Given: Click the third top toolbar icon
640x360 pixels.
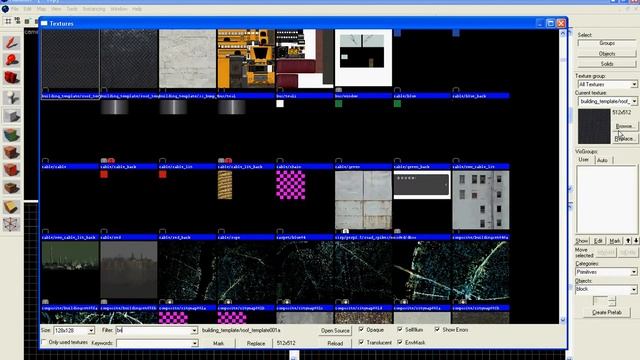Looking at the screenshot, I should point(27,21).
